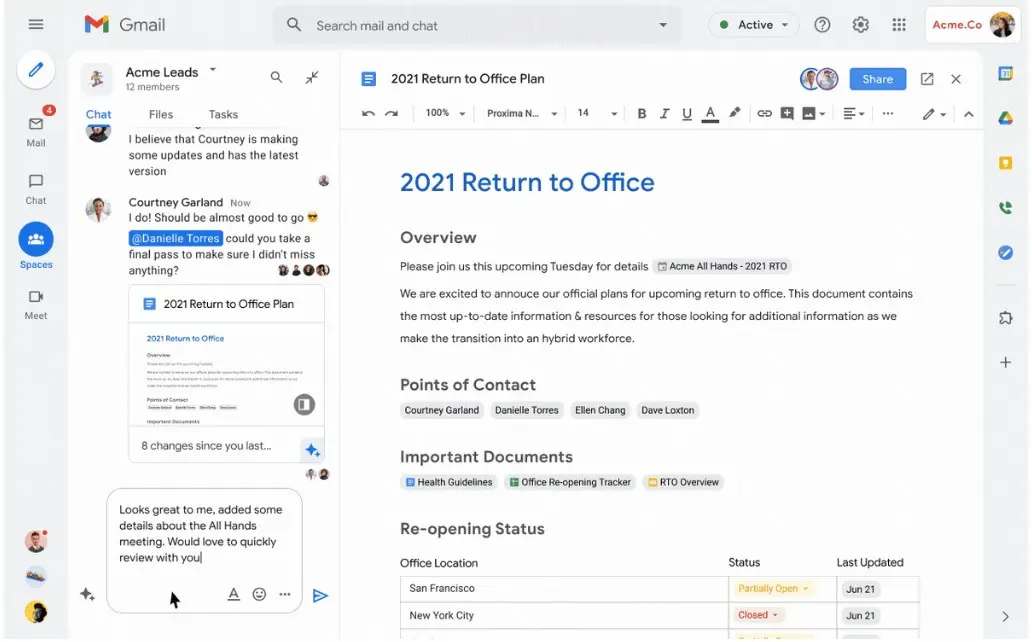This screenshot has width=1032, height=642.
Task: Show more toolbar options ellipsis
Action: click(888, 113)
